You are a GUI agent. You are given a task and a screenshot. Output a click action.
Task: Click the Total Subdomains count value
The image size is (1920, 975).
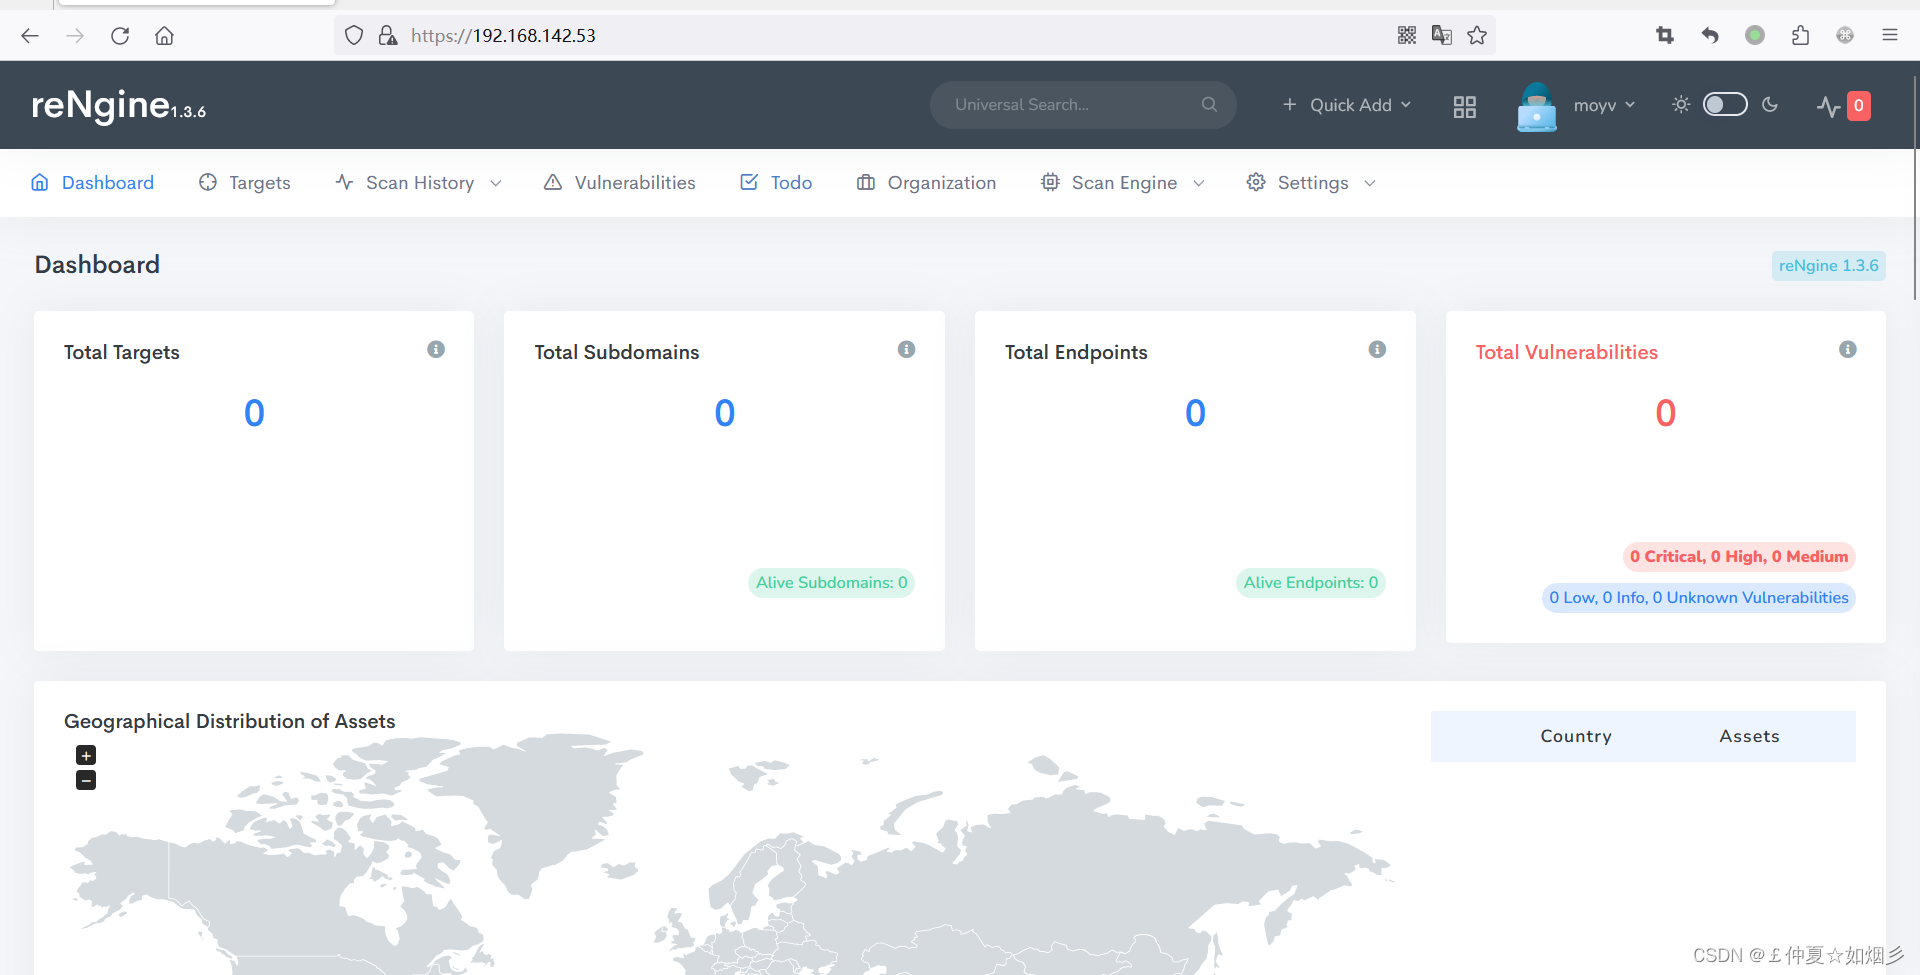click(724, 413)
